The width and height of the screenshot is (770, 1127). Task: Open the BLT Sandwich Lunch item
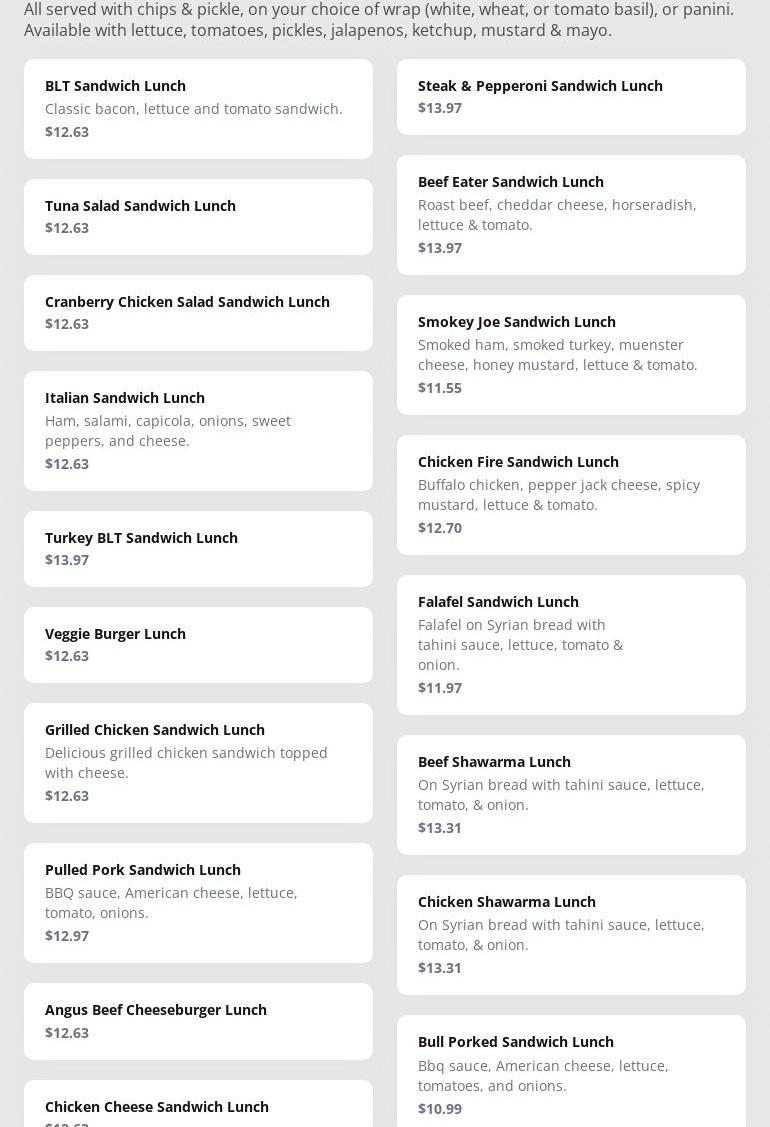click(x=198, y=108)
